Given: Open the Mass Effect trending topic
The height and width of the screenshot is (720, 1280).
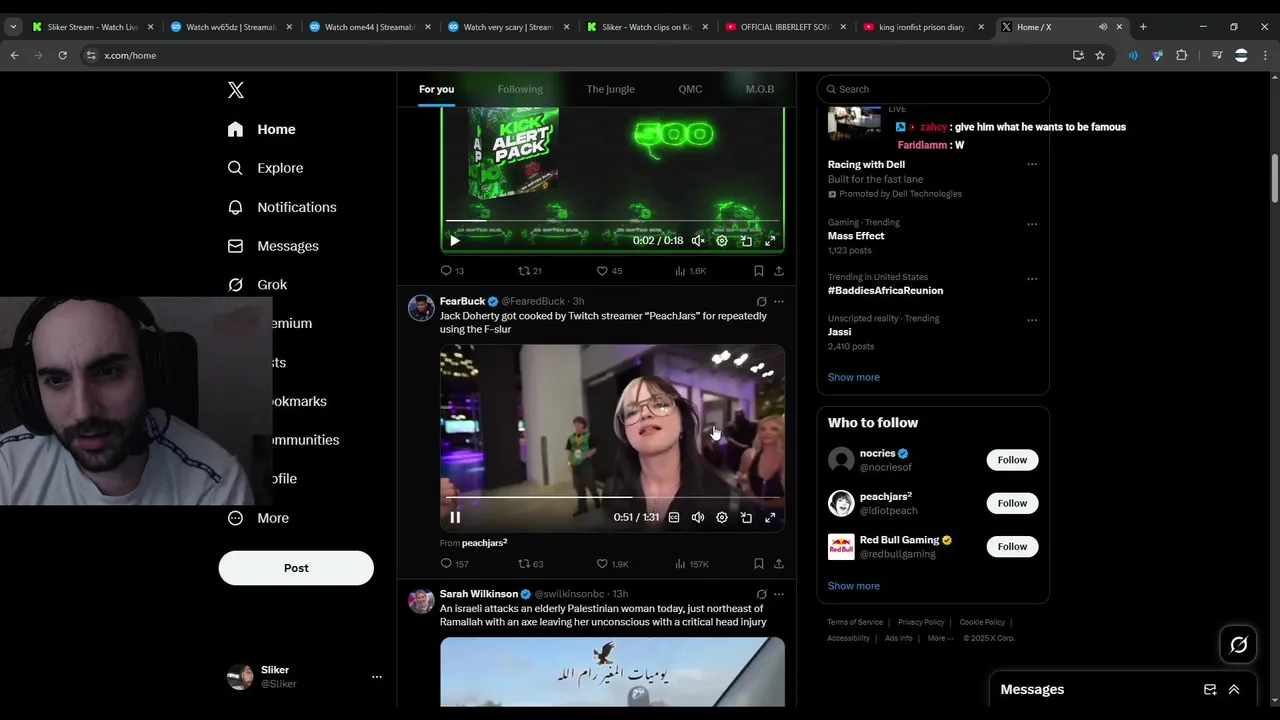Looking at the screenshot, I should tap(856, 236).
